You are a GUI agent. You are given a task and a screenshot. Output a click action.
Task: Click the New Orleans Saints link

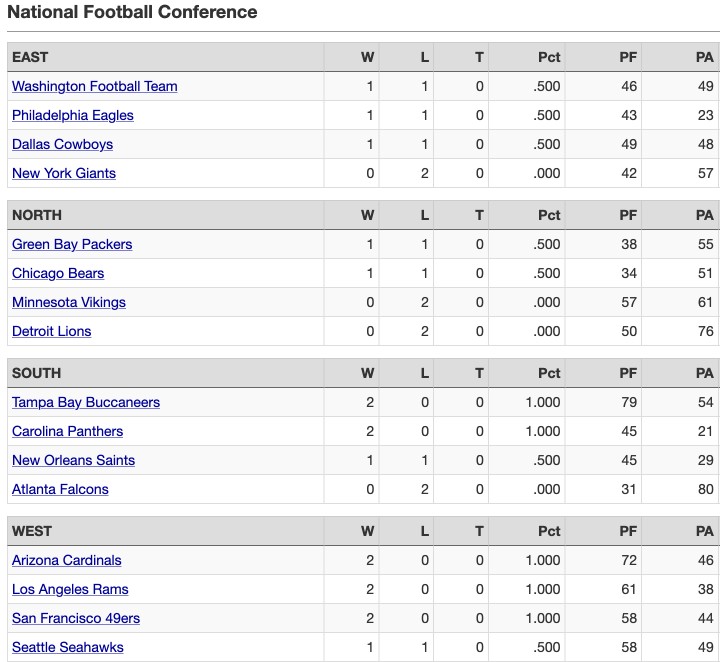tap(73, 460)
